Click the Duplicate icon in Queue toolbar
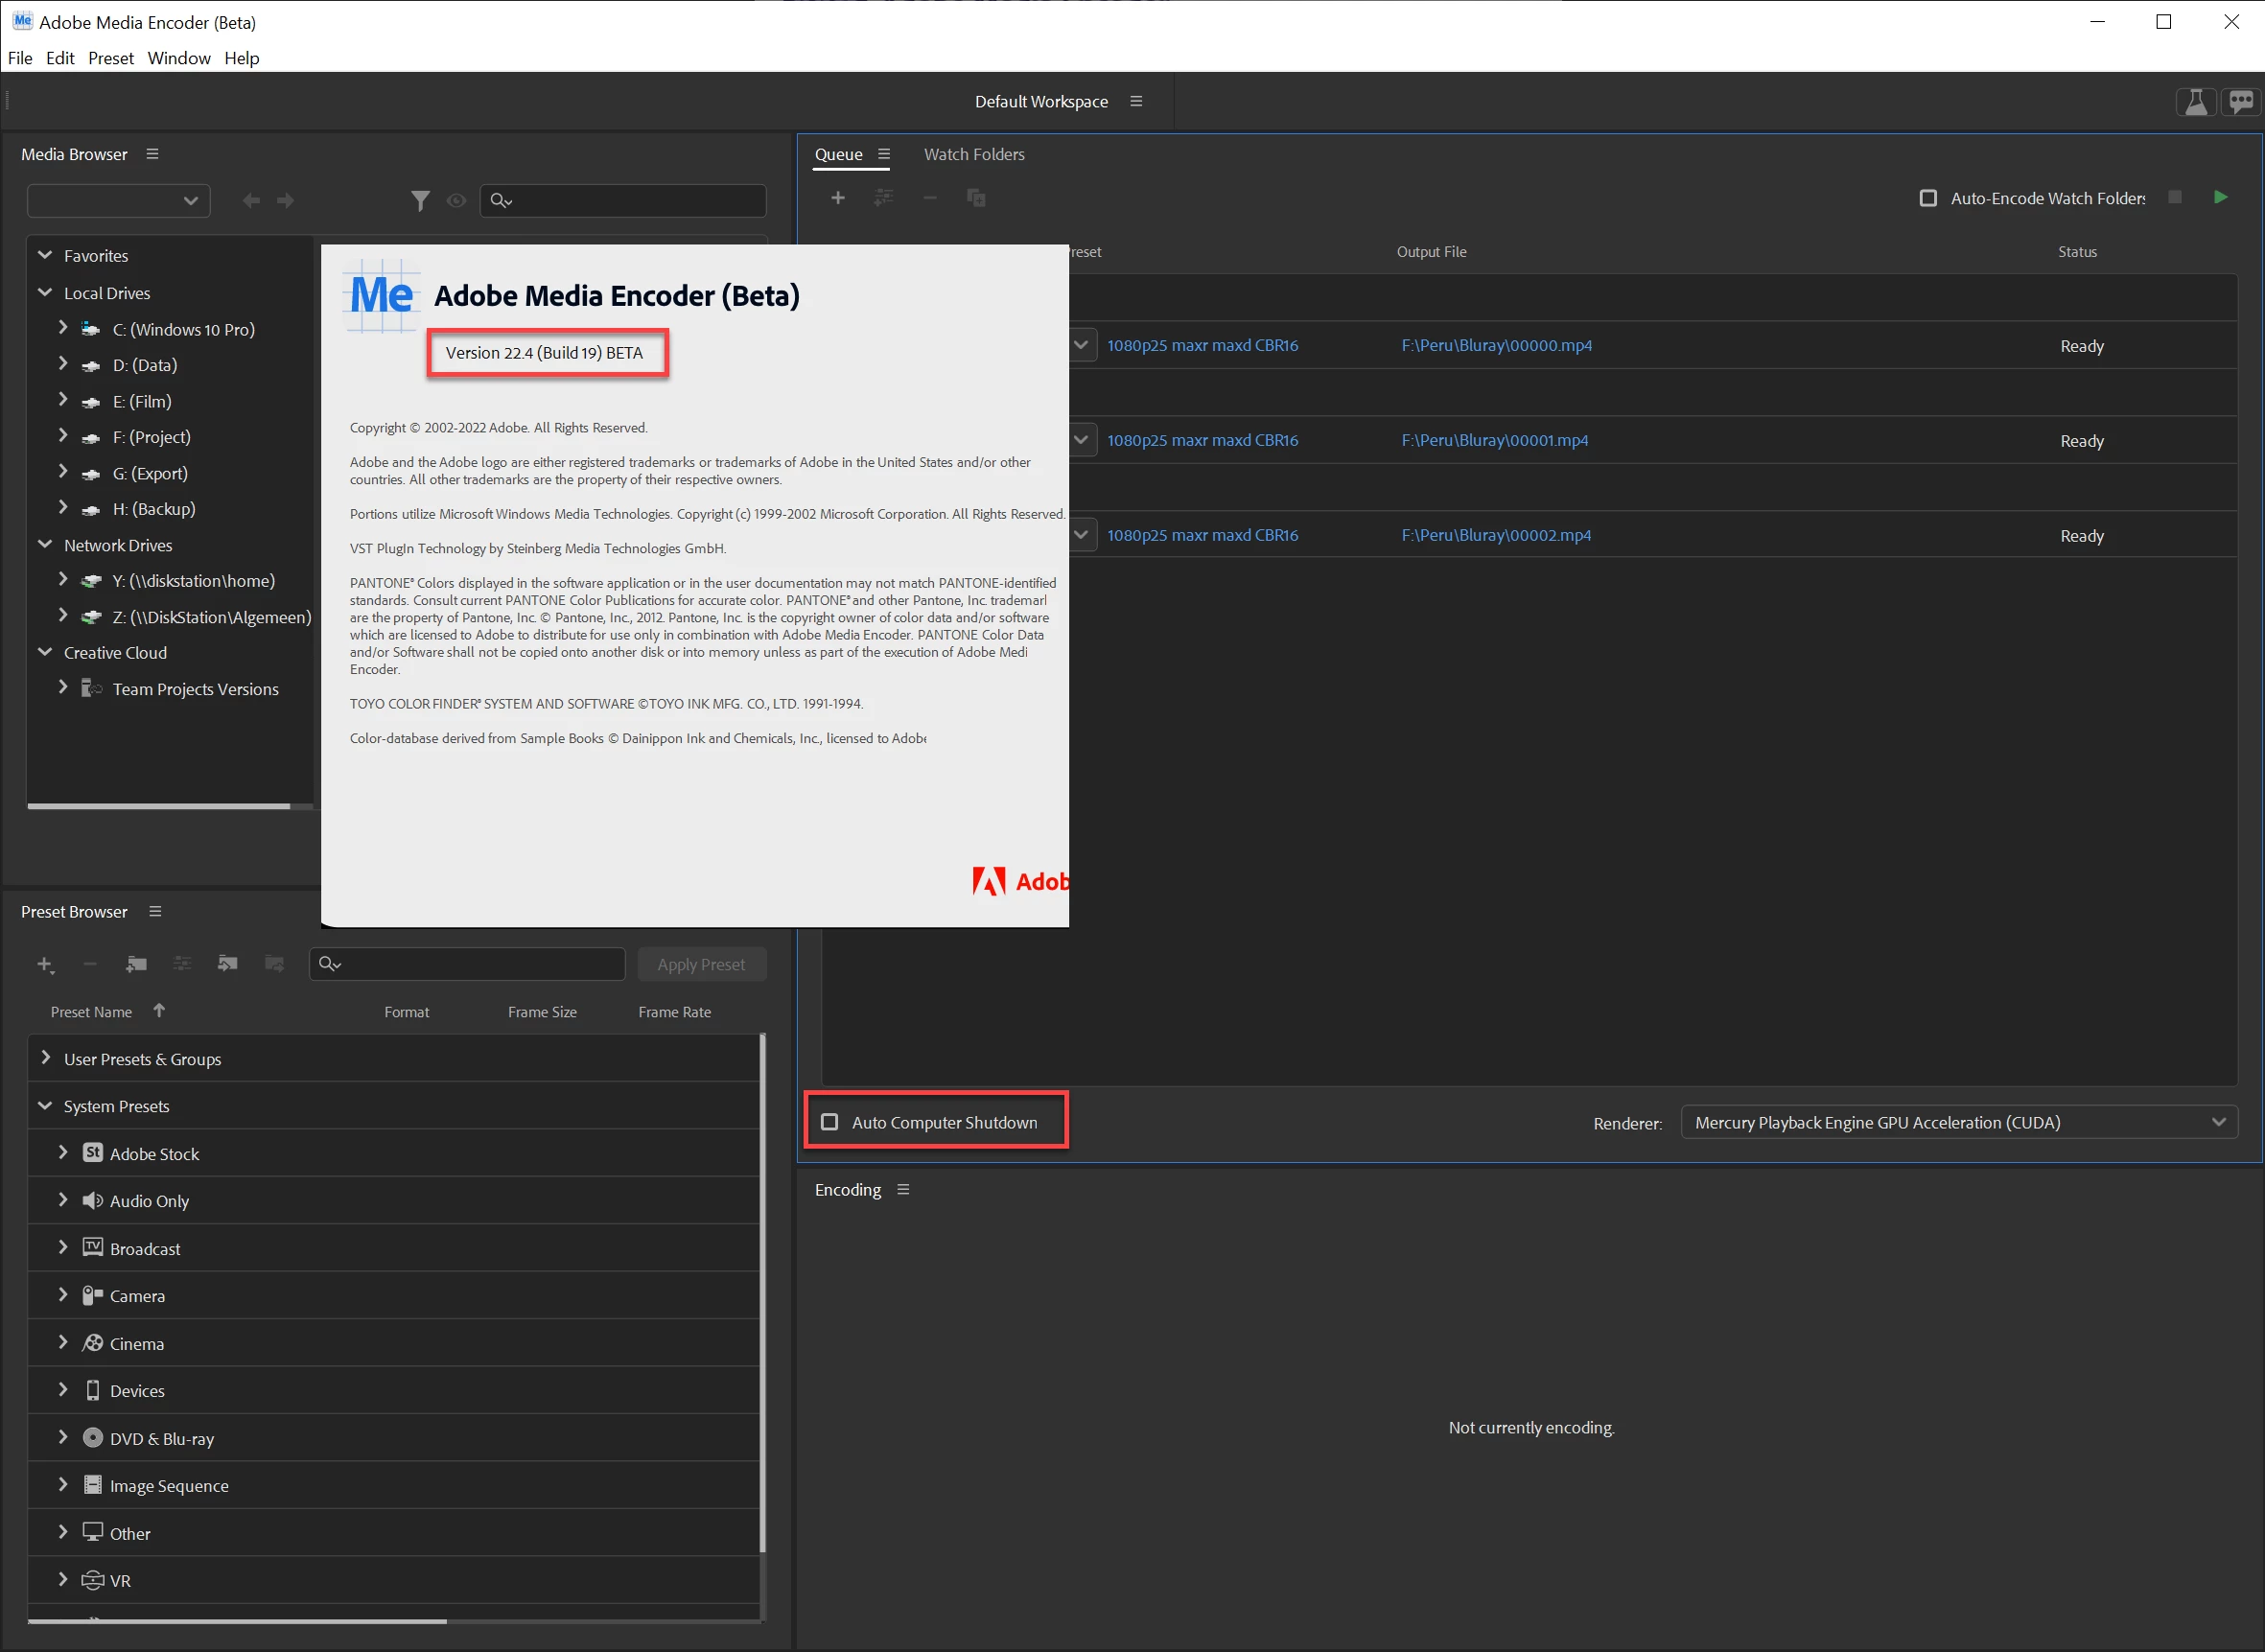 coord(976,198)
